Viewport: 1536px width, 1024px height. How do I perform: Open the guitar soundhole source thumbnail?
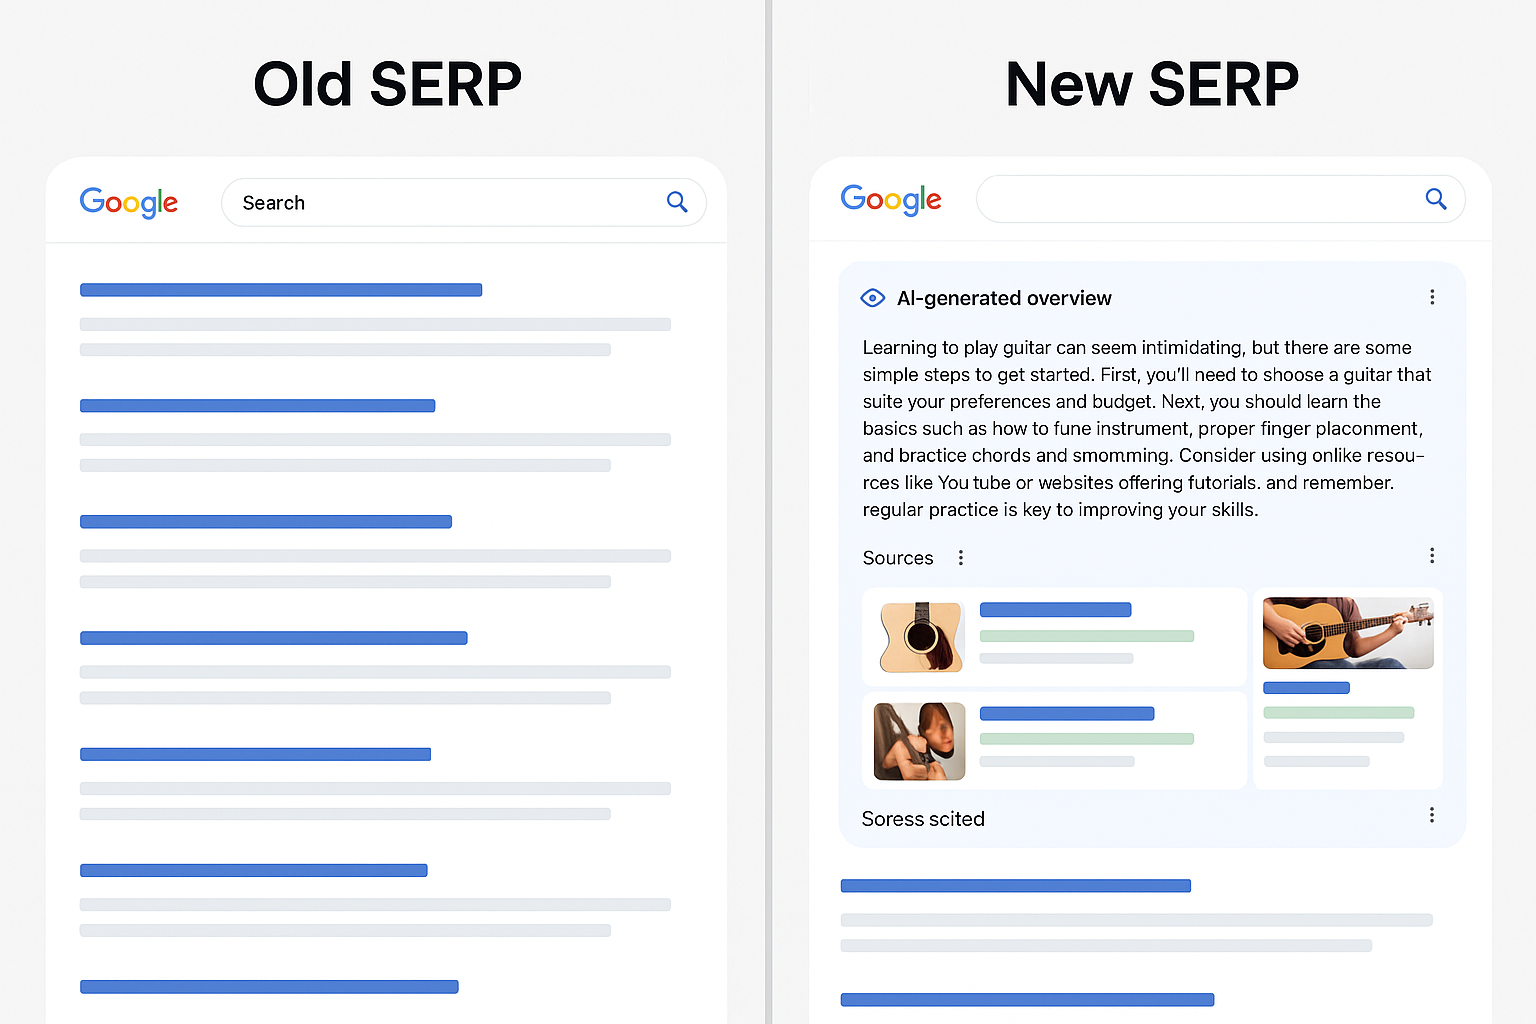(921, 637)
